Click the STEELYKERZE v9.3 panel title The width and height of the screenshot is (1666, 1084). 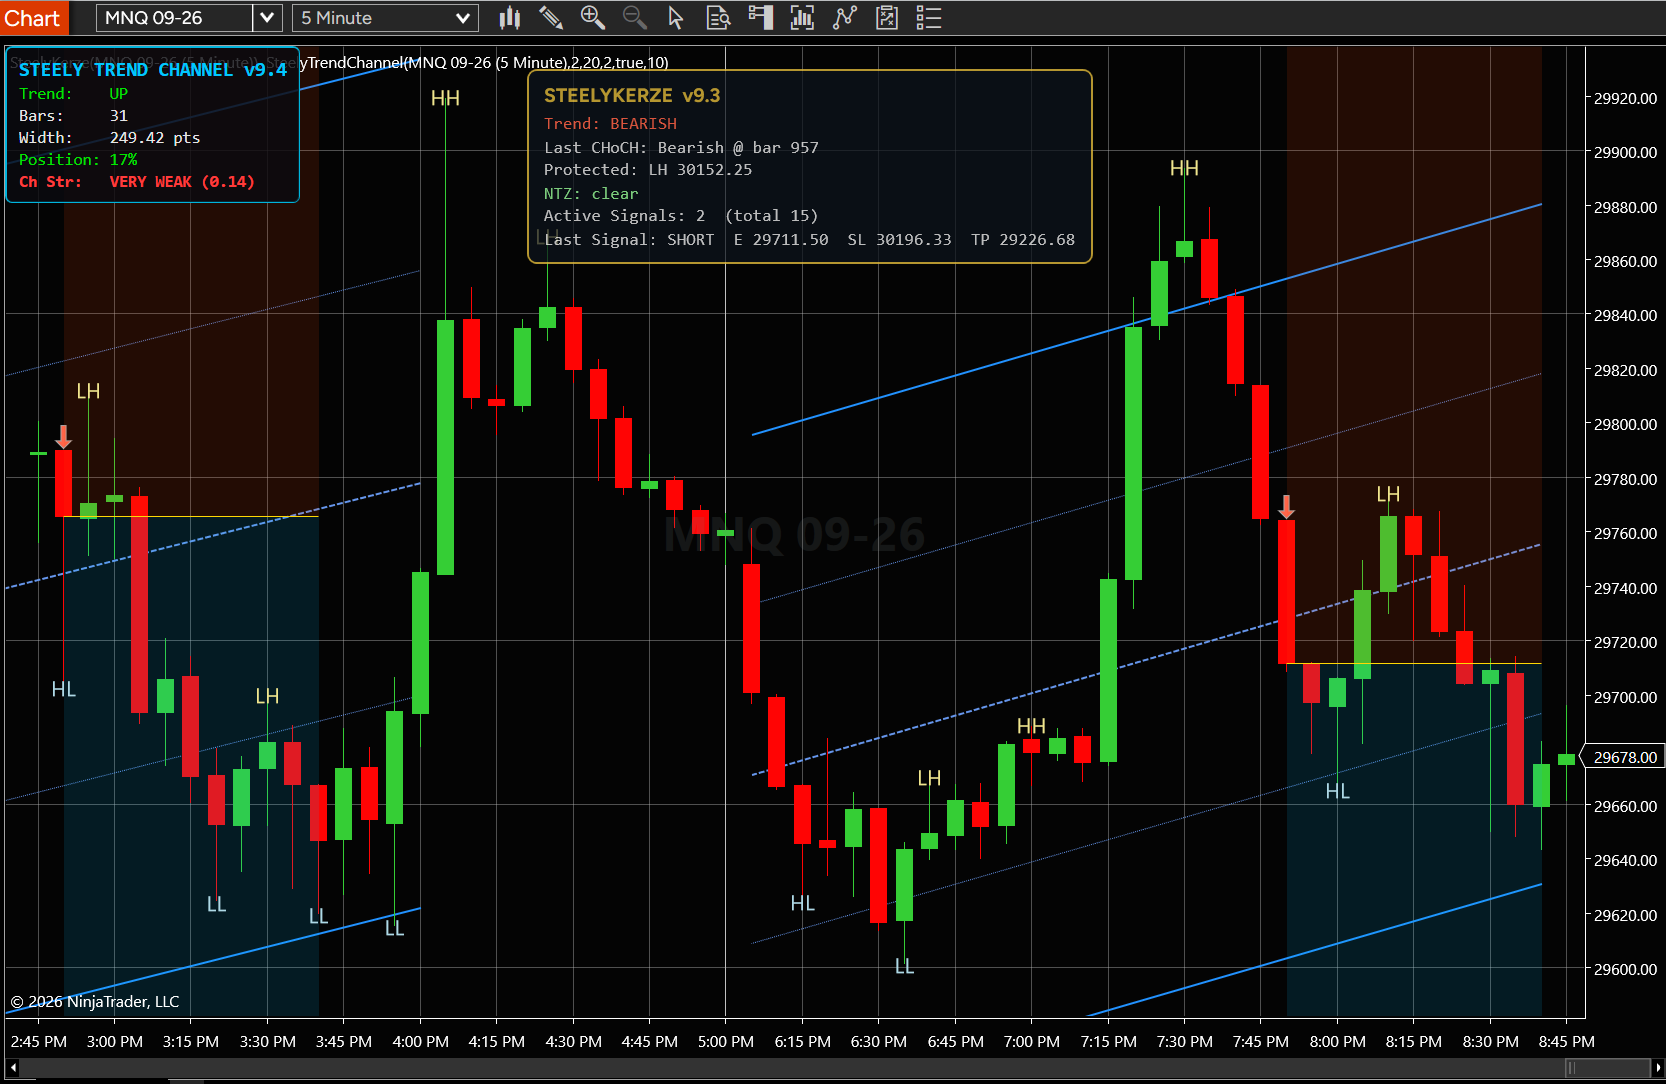[632, 95]
